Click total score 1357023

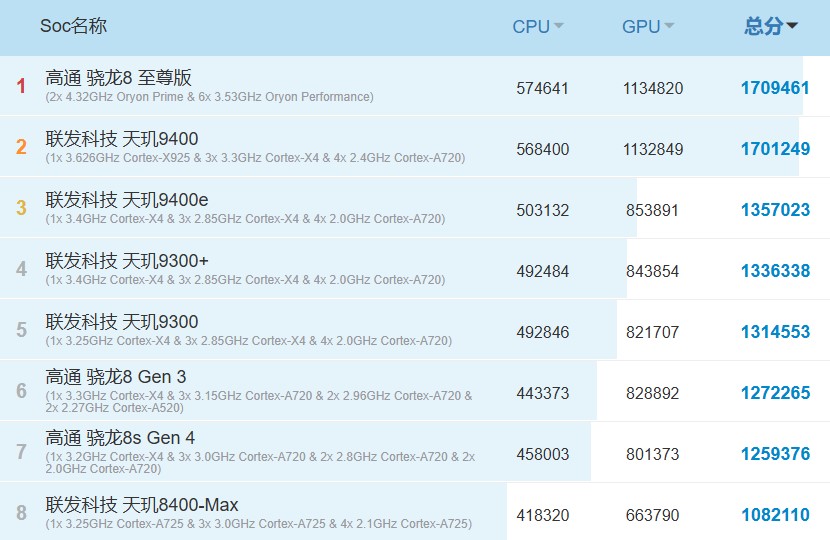coord(775,210)
